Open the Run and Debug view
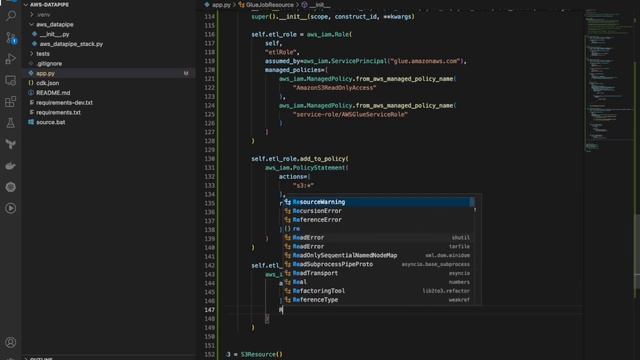The width and height of the screenshot is (640, 360). tap(11, 59)
